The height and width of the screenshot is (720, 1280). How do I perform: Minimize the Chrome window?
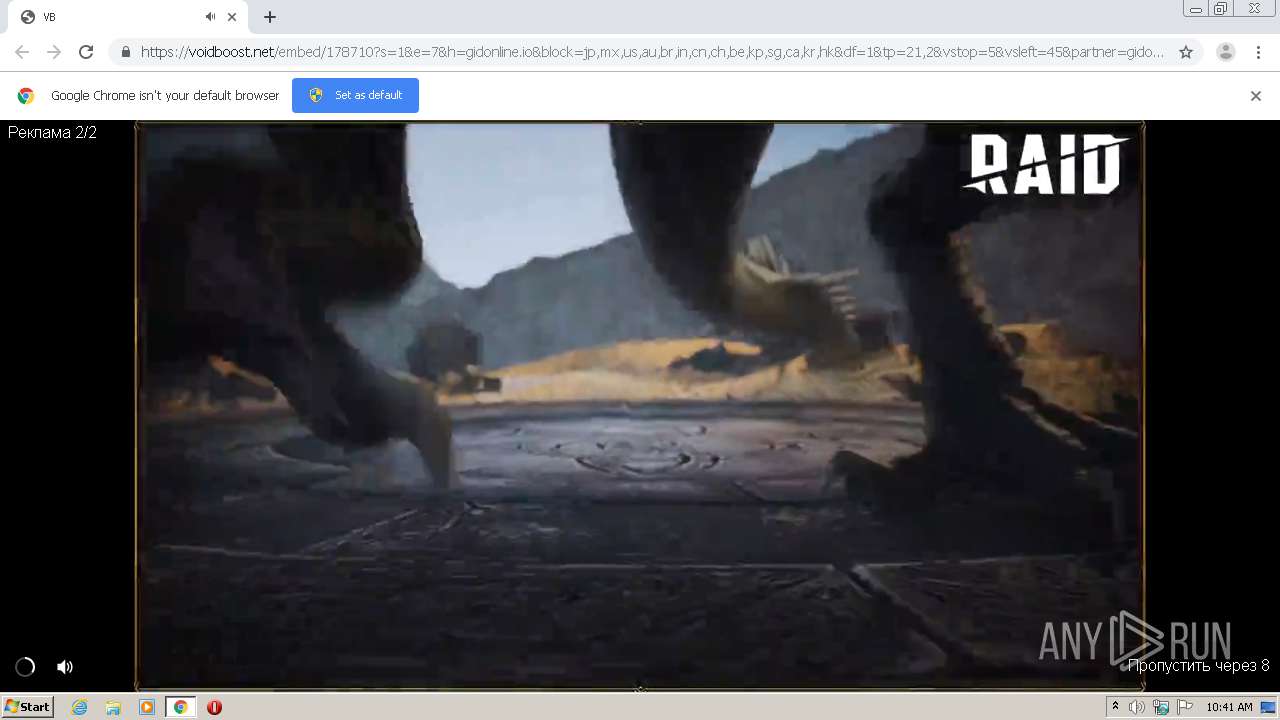pos(1195,9)
